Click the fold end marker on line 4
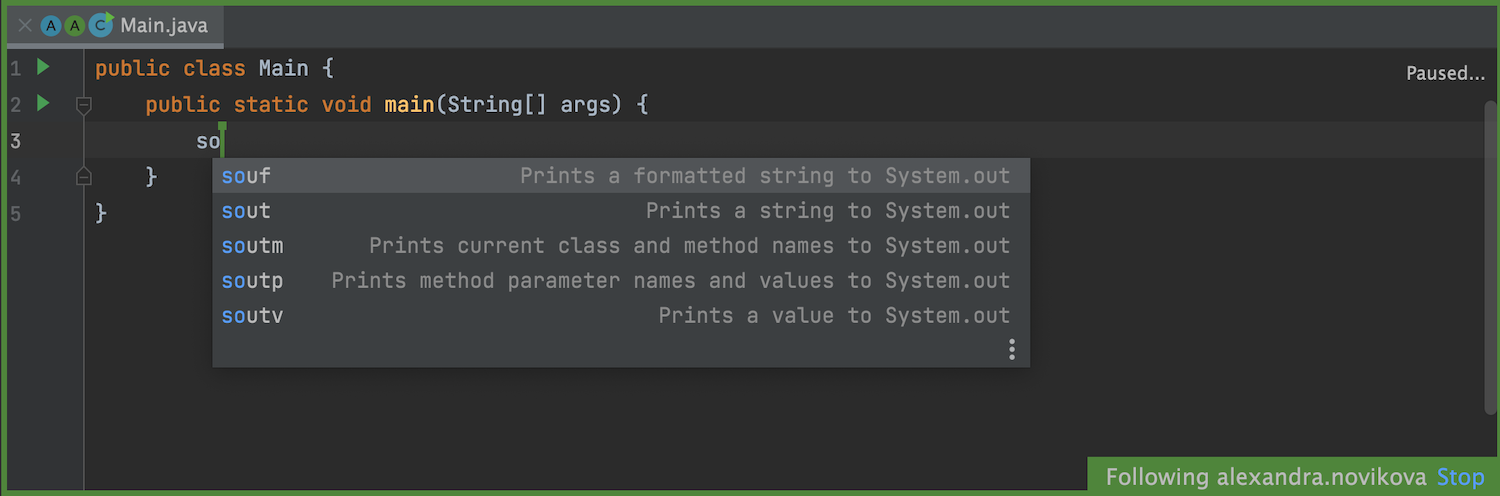The width and height of the screenshot is (1500, 496). pos(84,177)
